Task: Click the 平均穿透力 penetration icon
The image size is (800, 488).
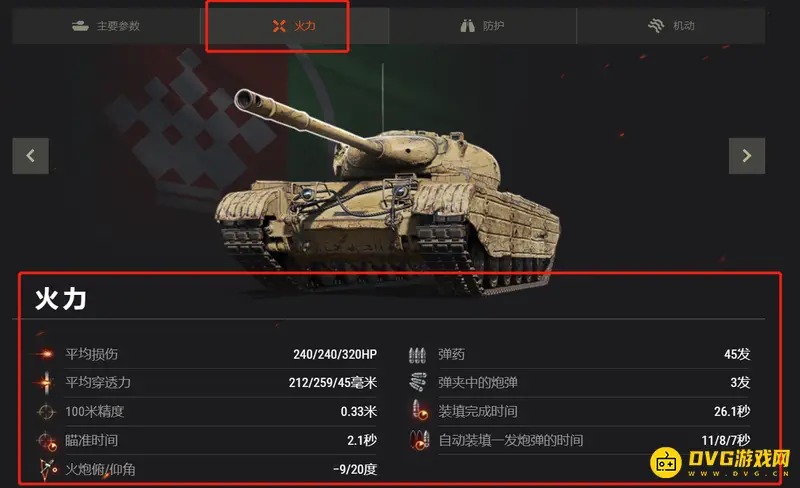Action: pyautogui.click(x=46, y=382)
